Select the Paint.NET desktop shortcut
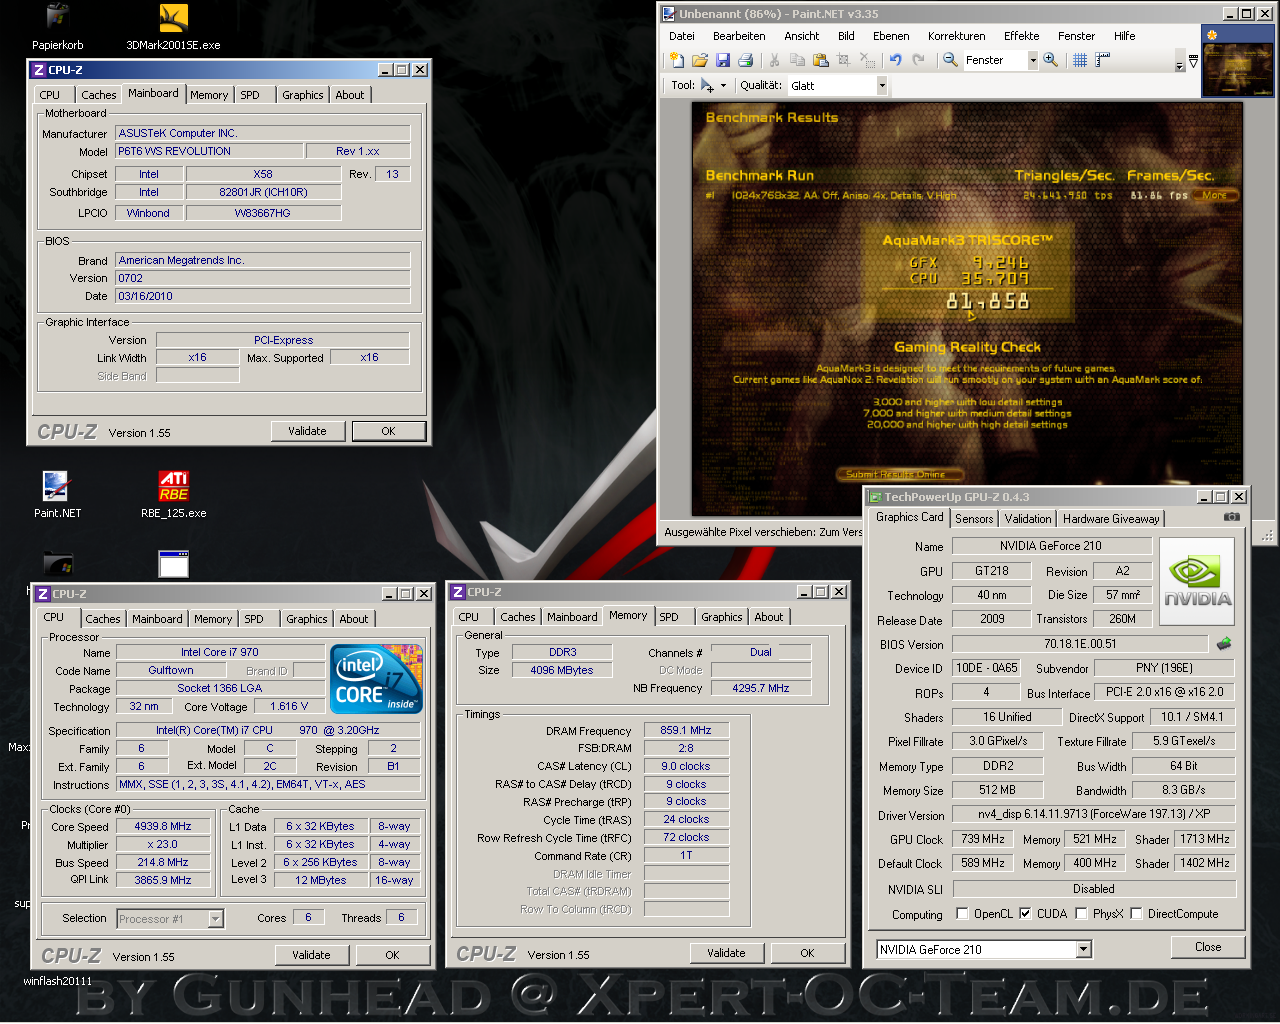 [57, 495]
